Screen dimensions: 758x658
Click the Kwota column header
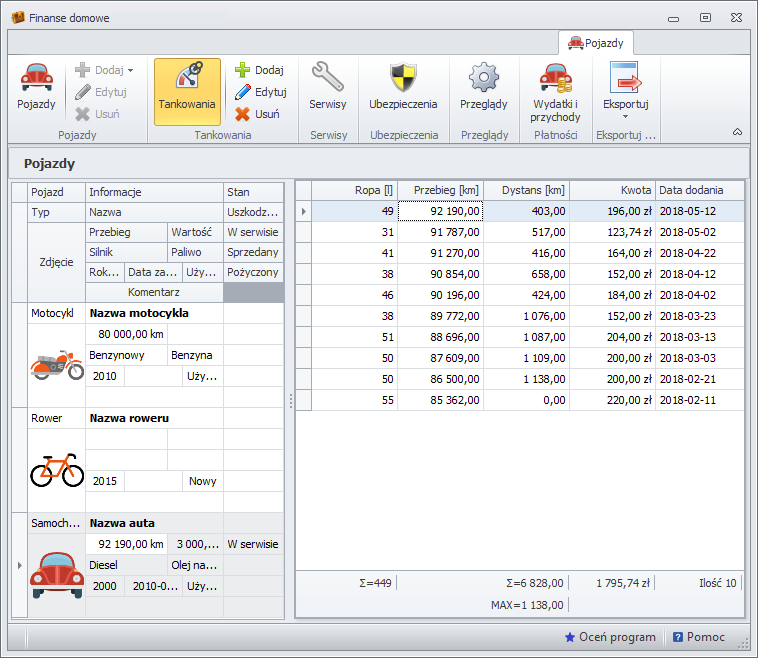(612, 190)
